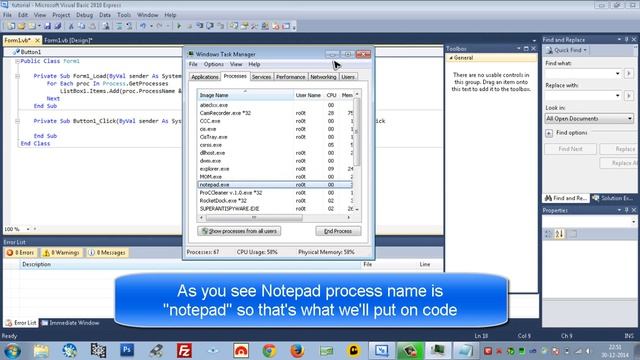Sort processes by the Image Name column
Image resolution: width=640 pixels, height=360 pixels.
point(245,95)
